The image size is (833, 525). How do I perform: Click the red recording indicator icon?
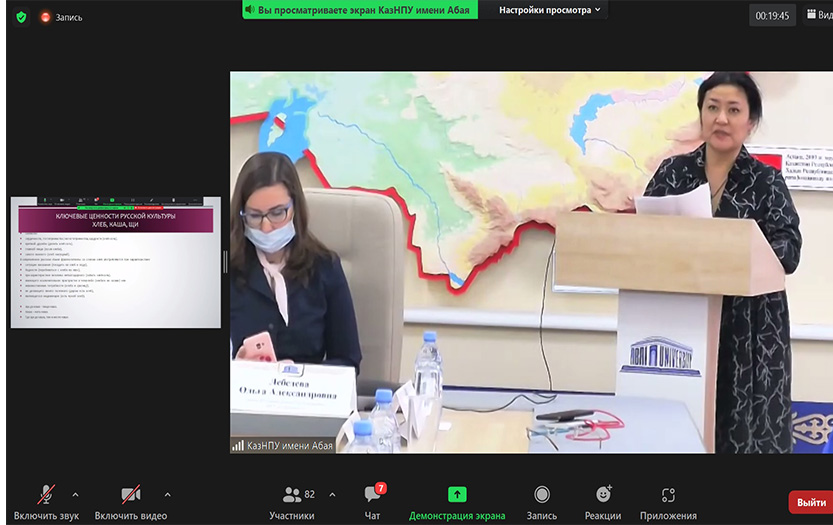(x=46, y=17)
